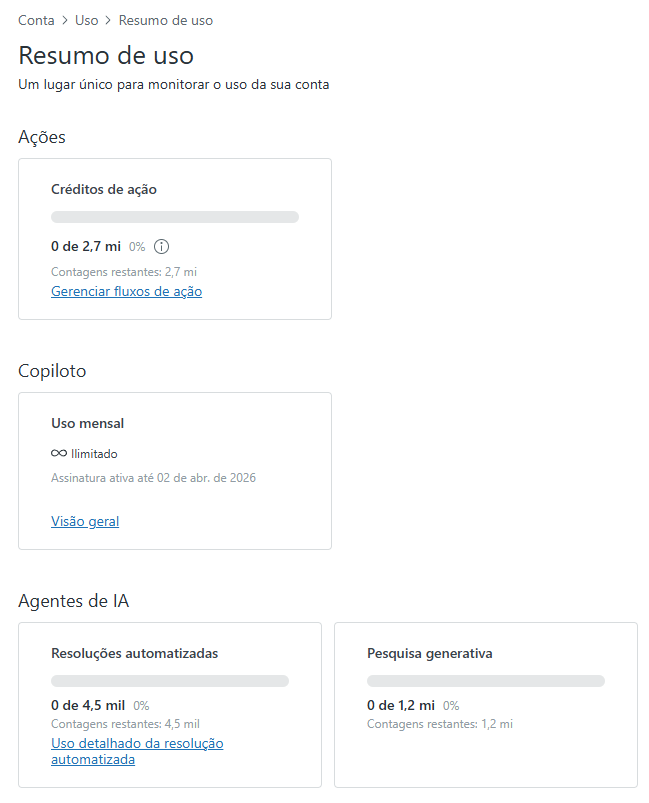
Task: Select the Pesquisa generativa card title
Action: click(x=430, y=653)
